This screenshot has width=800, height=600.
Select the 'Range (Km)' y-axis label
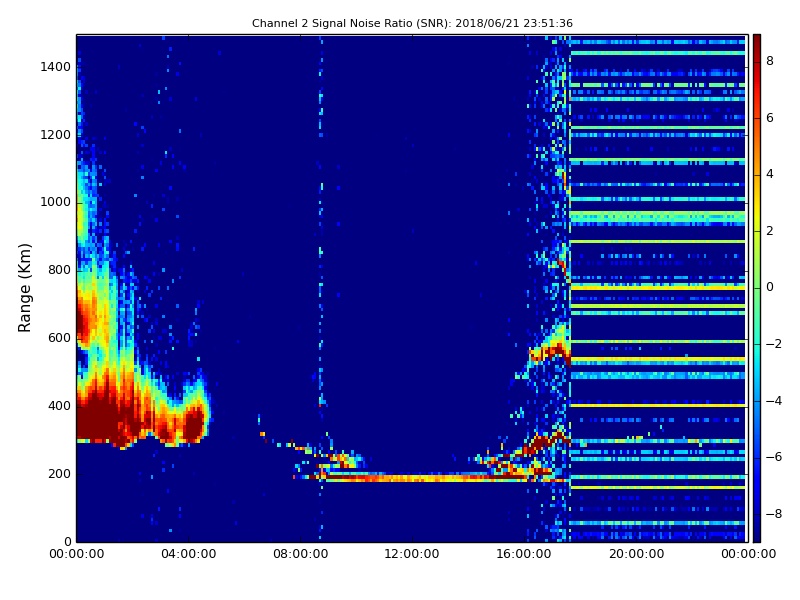(24, 288)
